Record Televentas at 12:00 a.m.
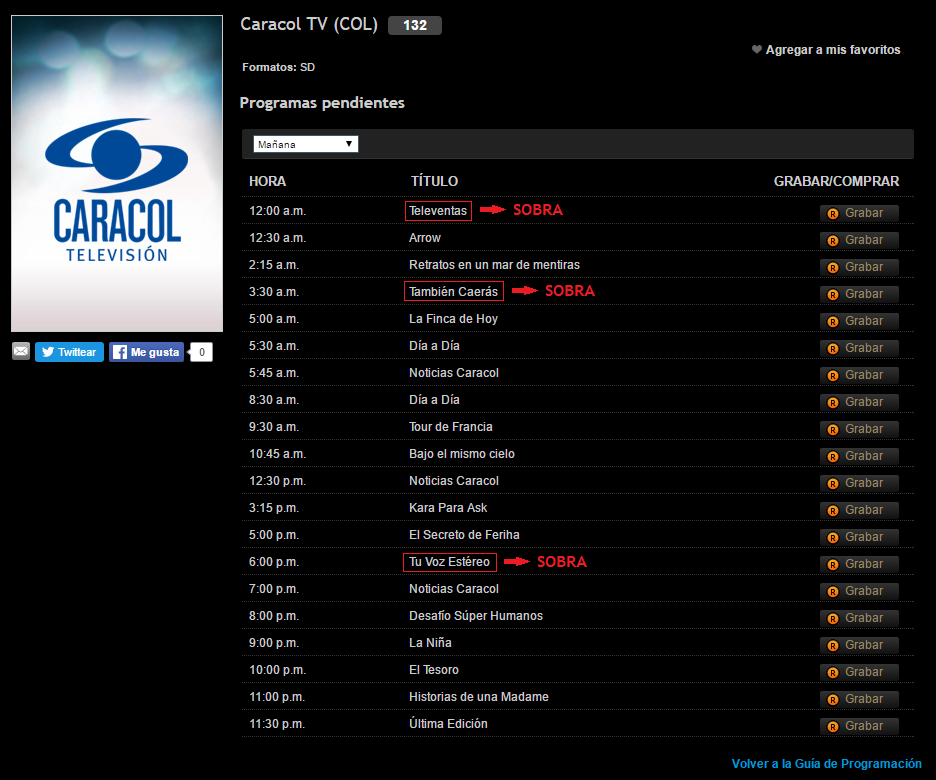The image size is (936, 780). 859,213
